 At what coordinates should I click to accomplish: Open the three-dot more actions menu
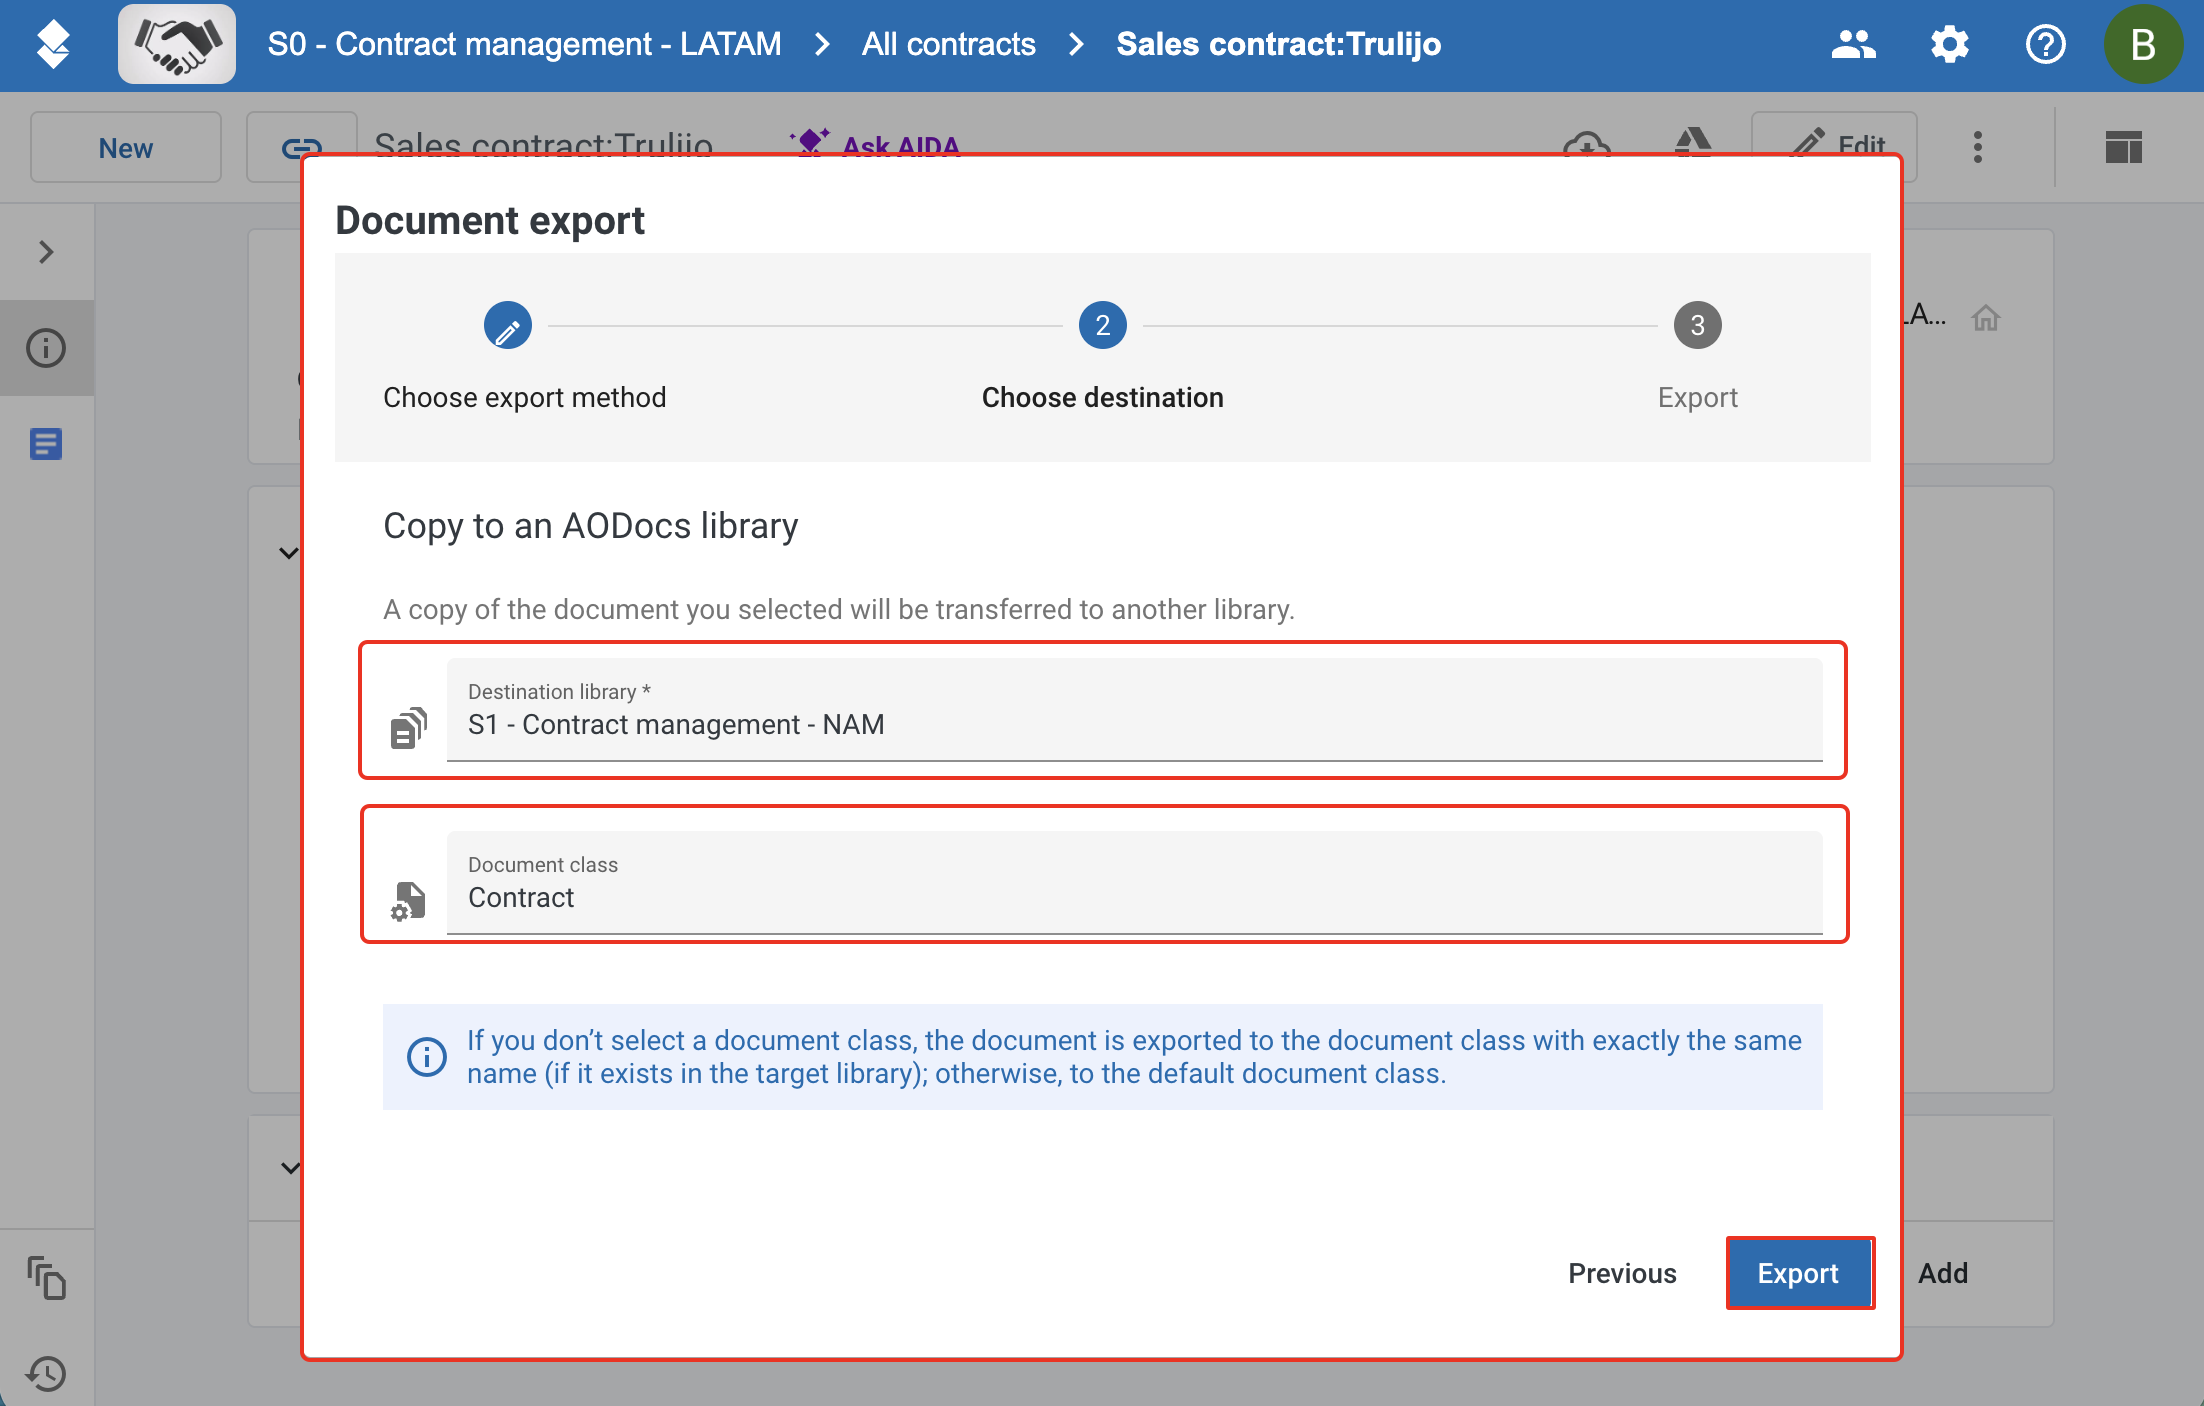click(1977, 147)
